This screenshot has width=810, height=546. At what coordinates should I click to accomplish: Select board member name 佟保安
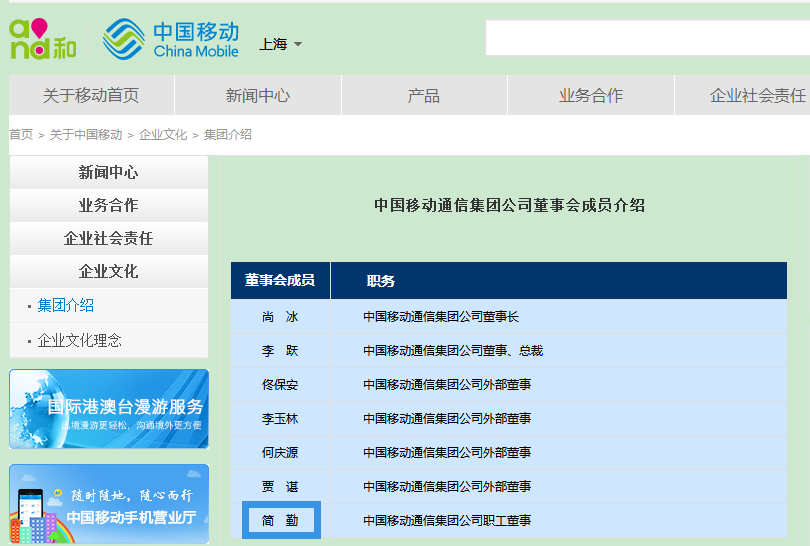point(280,385)
